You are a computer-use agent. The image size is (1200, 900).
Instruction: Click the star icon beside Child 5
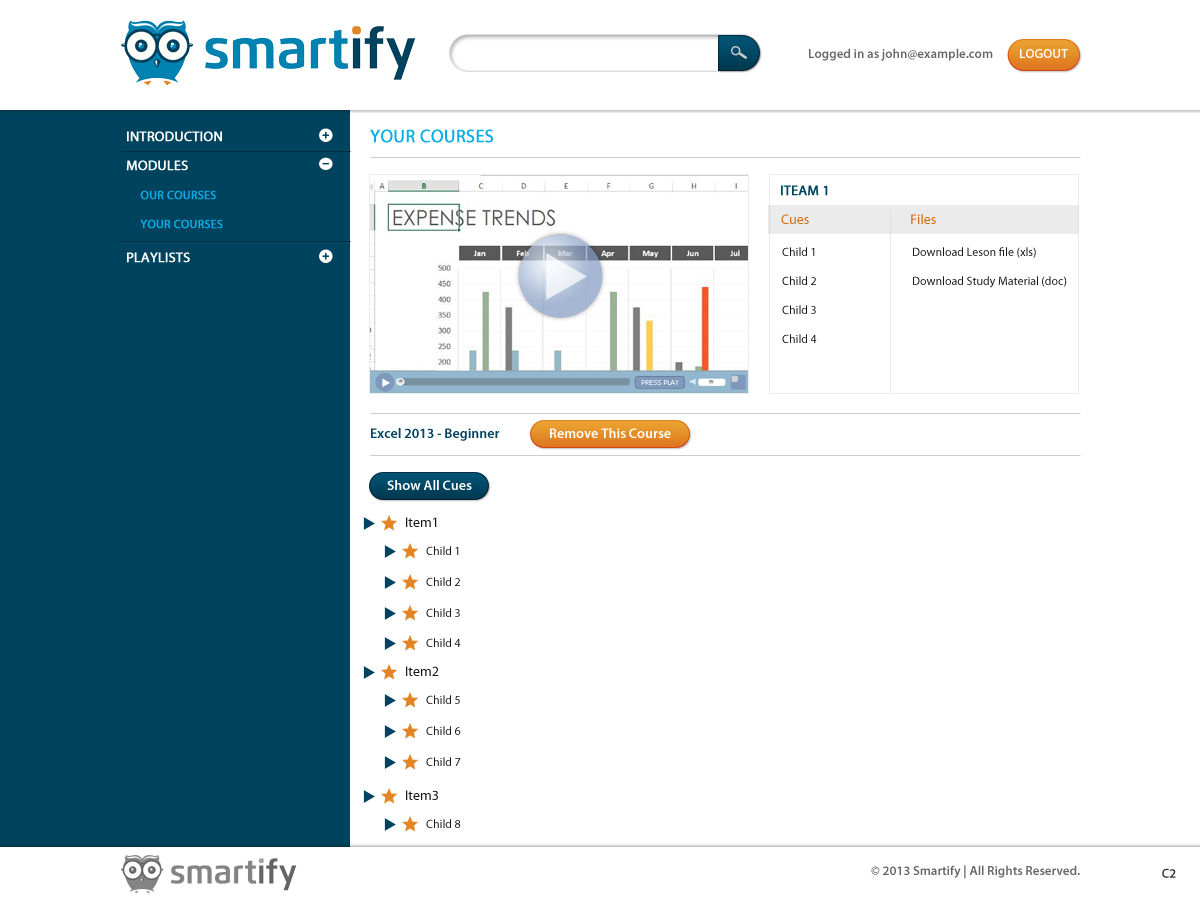tap(410, 700)
